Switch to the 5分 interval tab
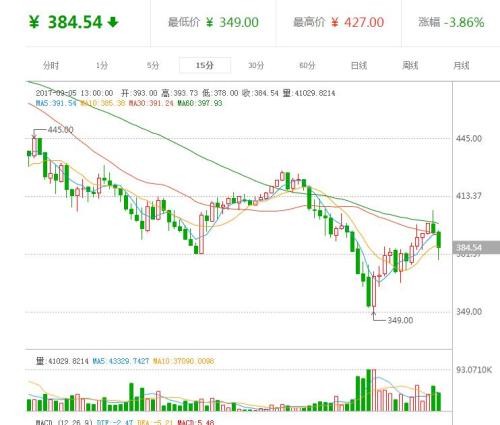 [x=153, y=65]
